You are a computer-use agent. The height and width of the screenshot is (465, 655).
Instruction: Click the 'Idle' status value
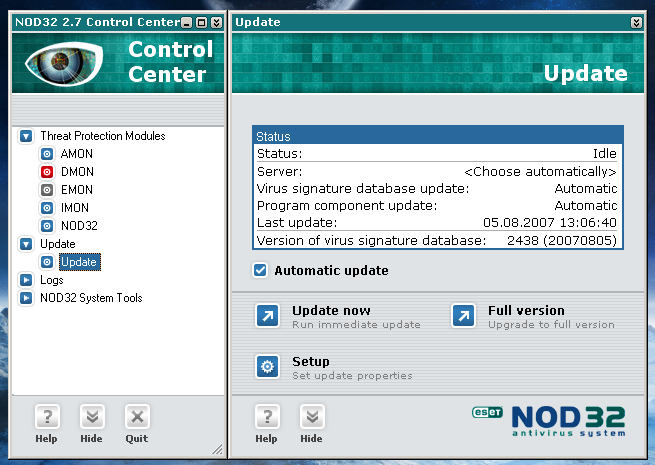604,154
